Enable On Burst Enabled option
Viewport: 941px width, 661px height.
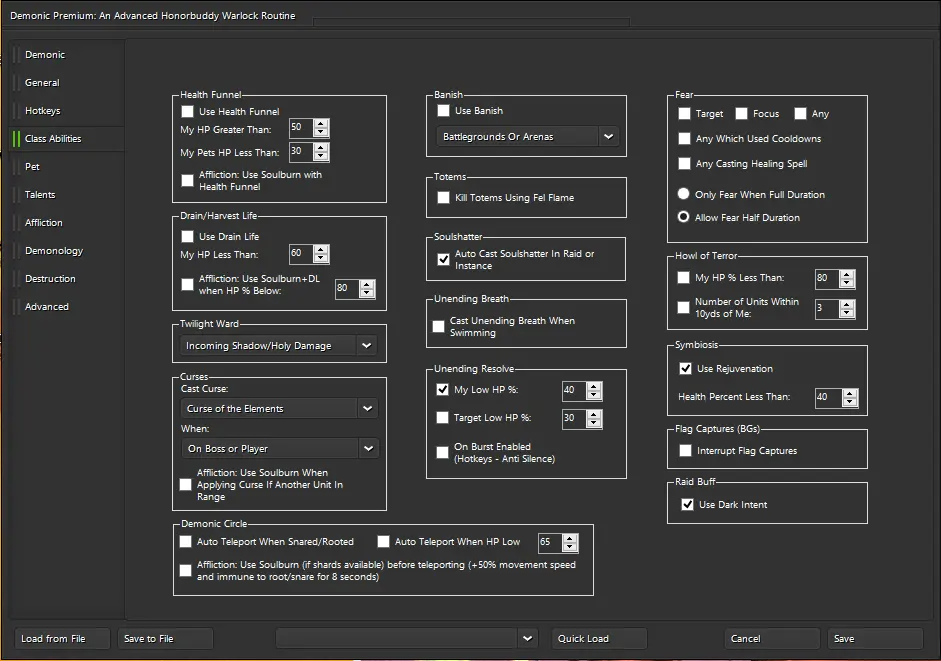click(442, 453)
